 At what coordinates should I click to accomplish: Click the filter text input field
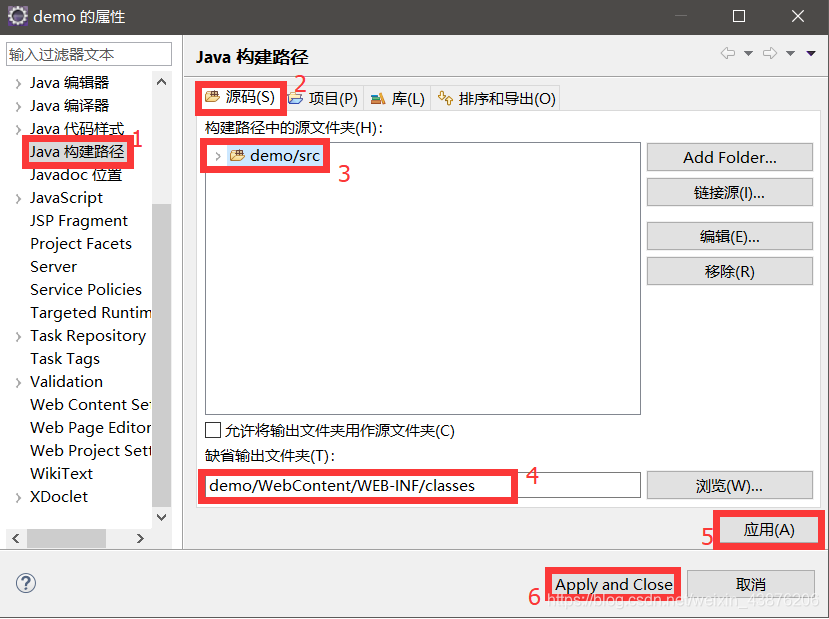pyautogui.click(x=89, y=54)
